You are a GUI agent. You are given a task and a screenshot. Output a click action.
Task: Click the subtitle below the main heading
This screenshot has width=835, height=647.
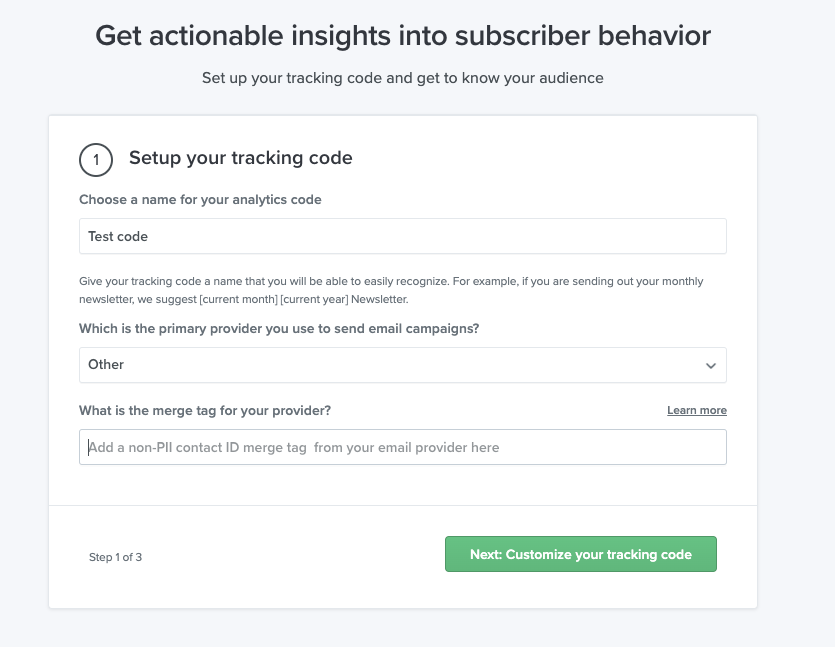click(x=402, y=77)
